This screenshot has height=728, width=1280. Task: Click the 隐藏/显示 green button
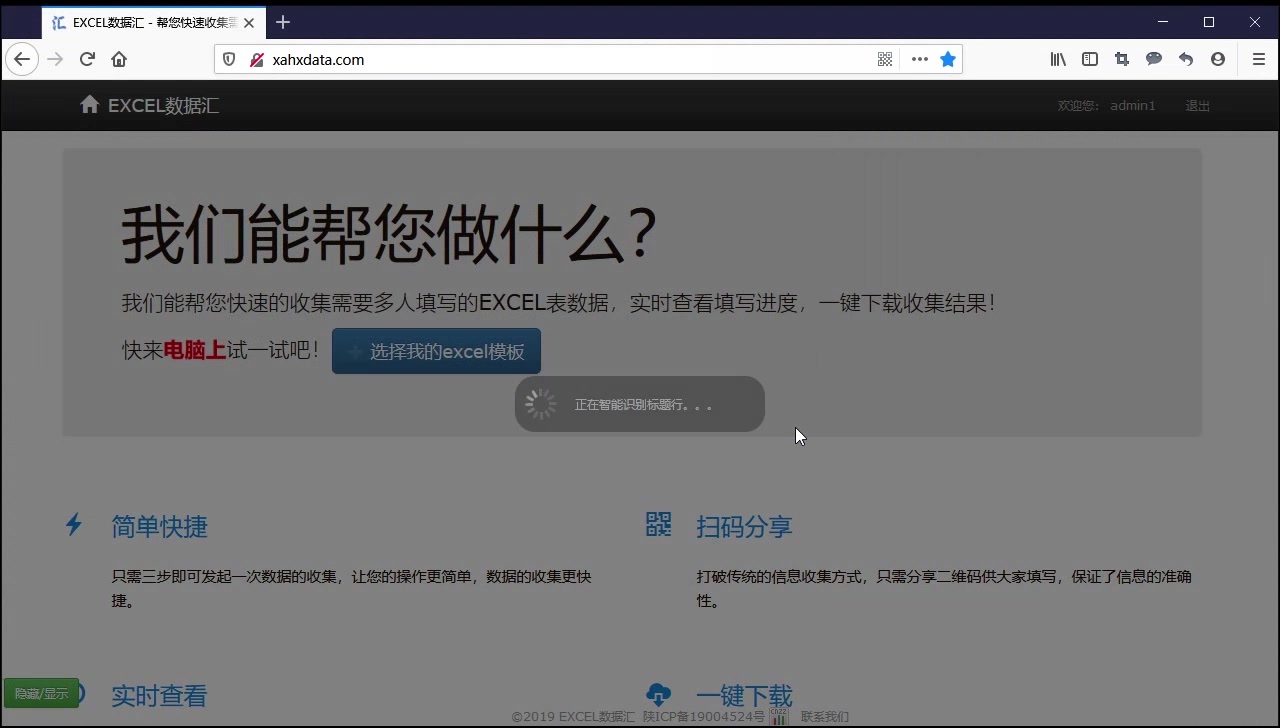click(x=41, y=693)
